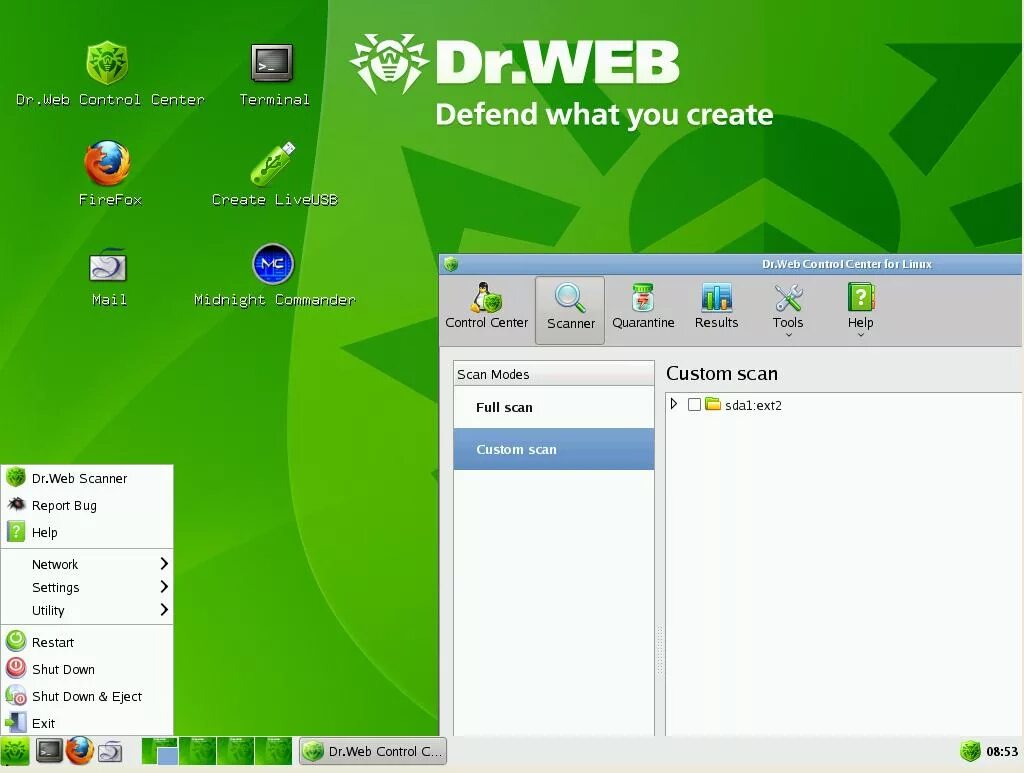Open Terminal from taskbar quick launch
This screenshot has width=1024, height=773.
click(49, 751)
